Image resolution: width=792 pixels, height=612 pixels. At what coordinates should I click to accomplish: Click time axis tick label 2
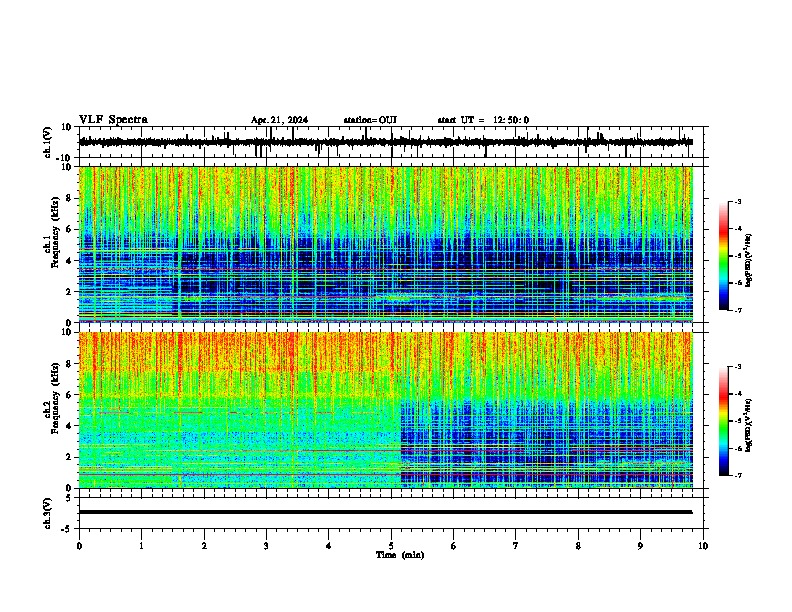pos(204,546)
